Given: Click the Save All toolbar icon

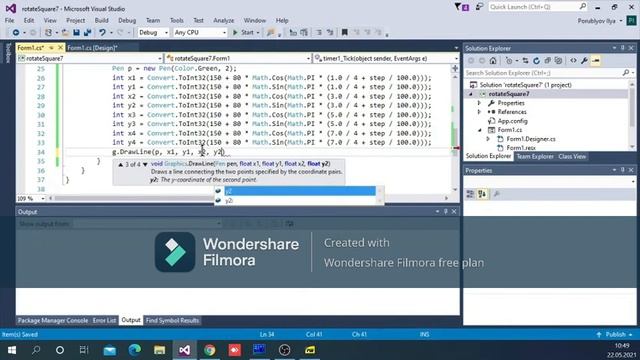Looking at the screenshot, I should coord(87,32).
